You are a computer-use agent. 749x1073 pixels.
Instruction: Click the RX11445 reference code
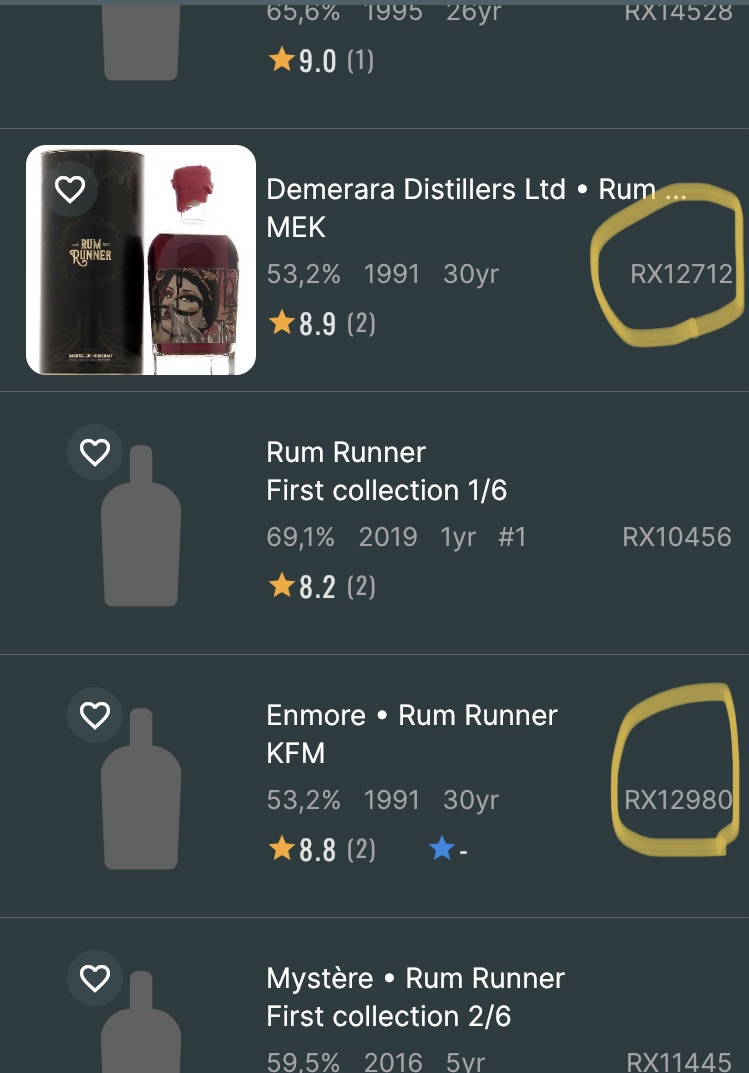click(678, 1061)
